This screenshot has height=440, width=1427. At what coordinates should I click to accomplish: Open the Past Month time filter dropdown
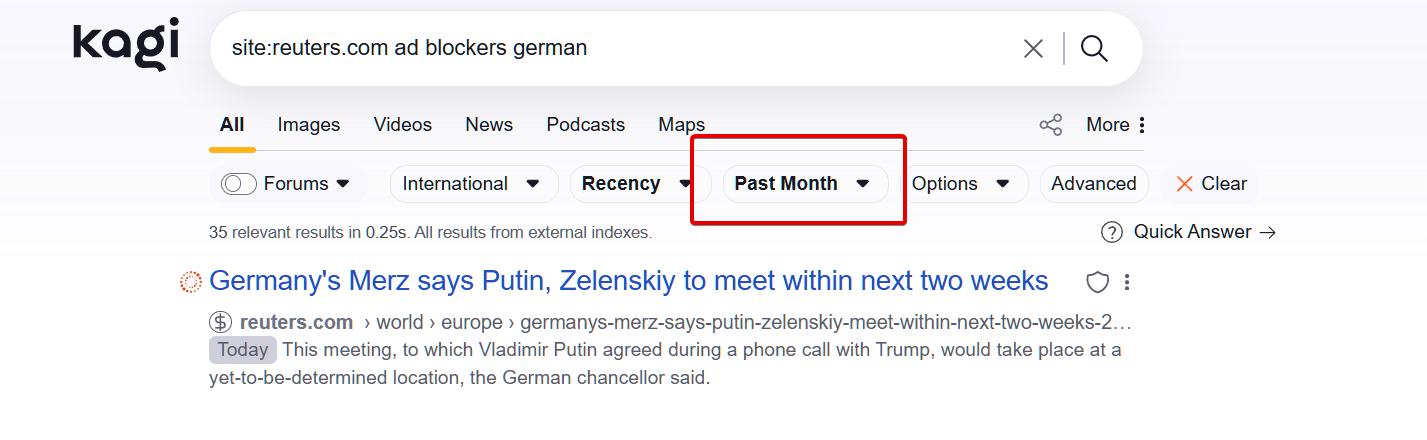click(803, 184)
